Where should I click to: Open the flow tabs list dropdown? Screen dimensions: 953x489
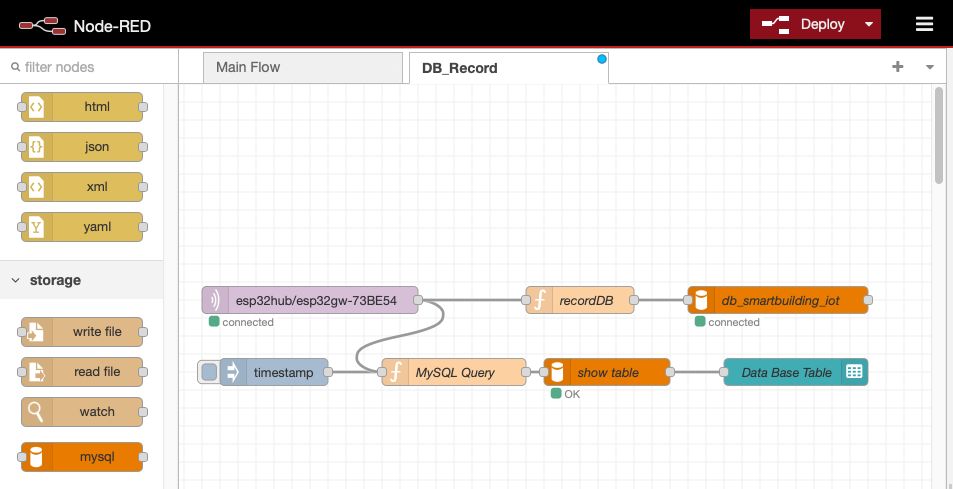[x=929, y=67]
